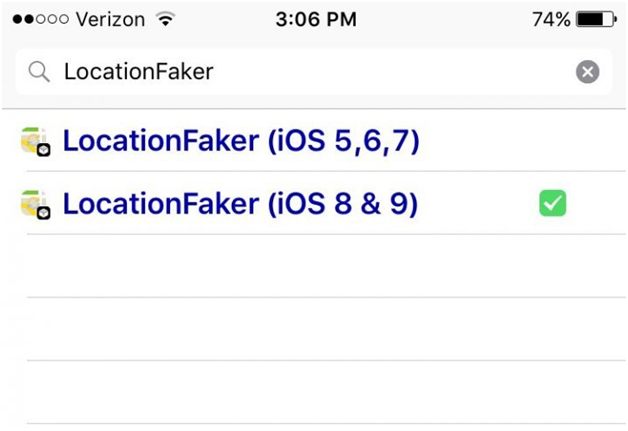
Task: Select the first empty row below results
Action: 320,266
